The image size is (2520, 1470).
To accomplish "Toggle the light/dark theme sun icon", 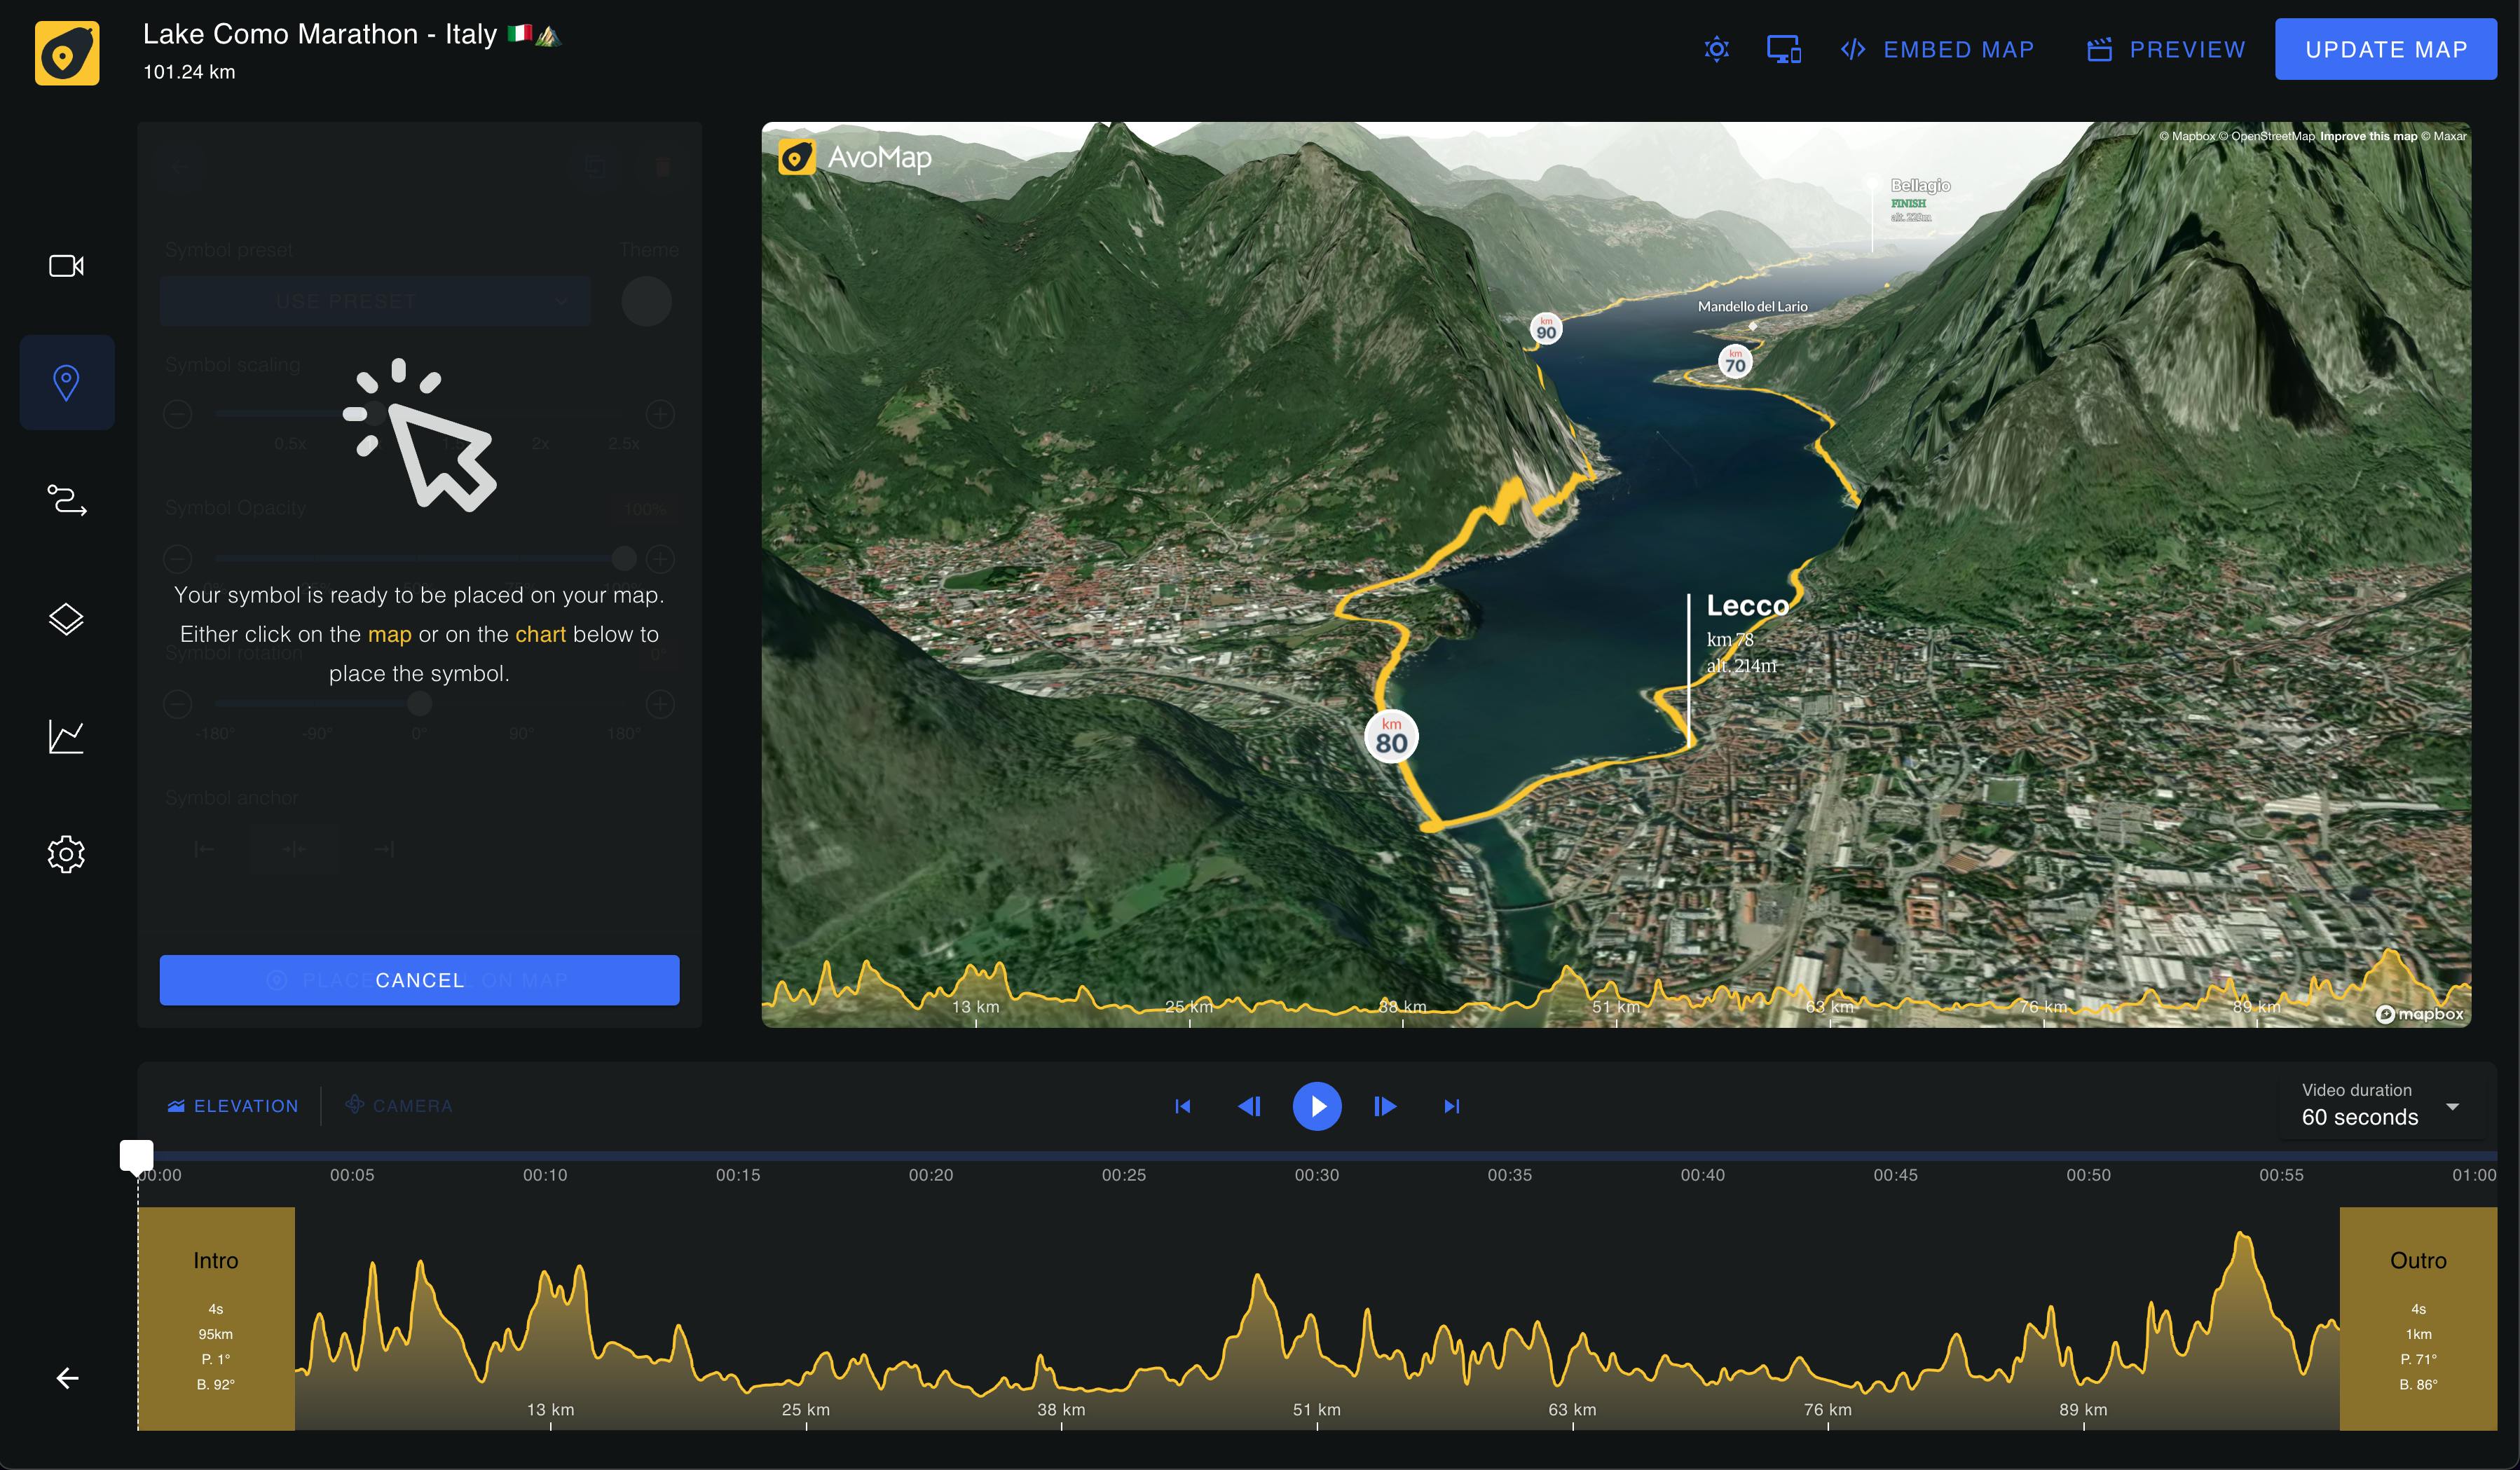I will 1717,49.
